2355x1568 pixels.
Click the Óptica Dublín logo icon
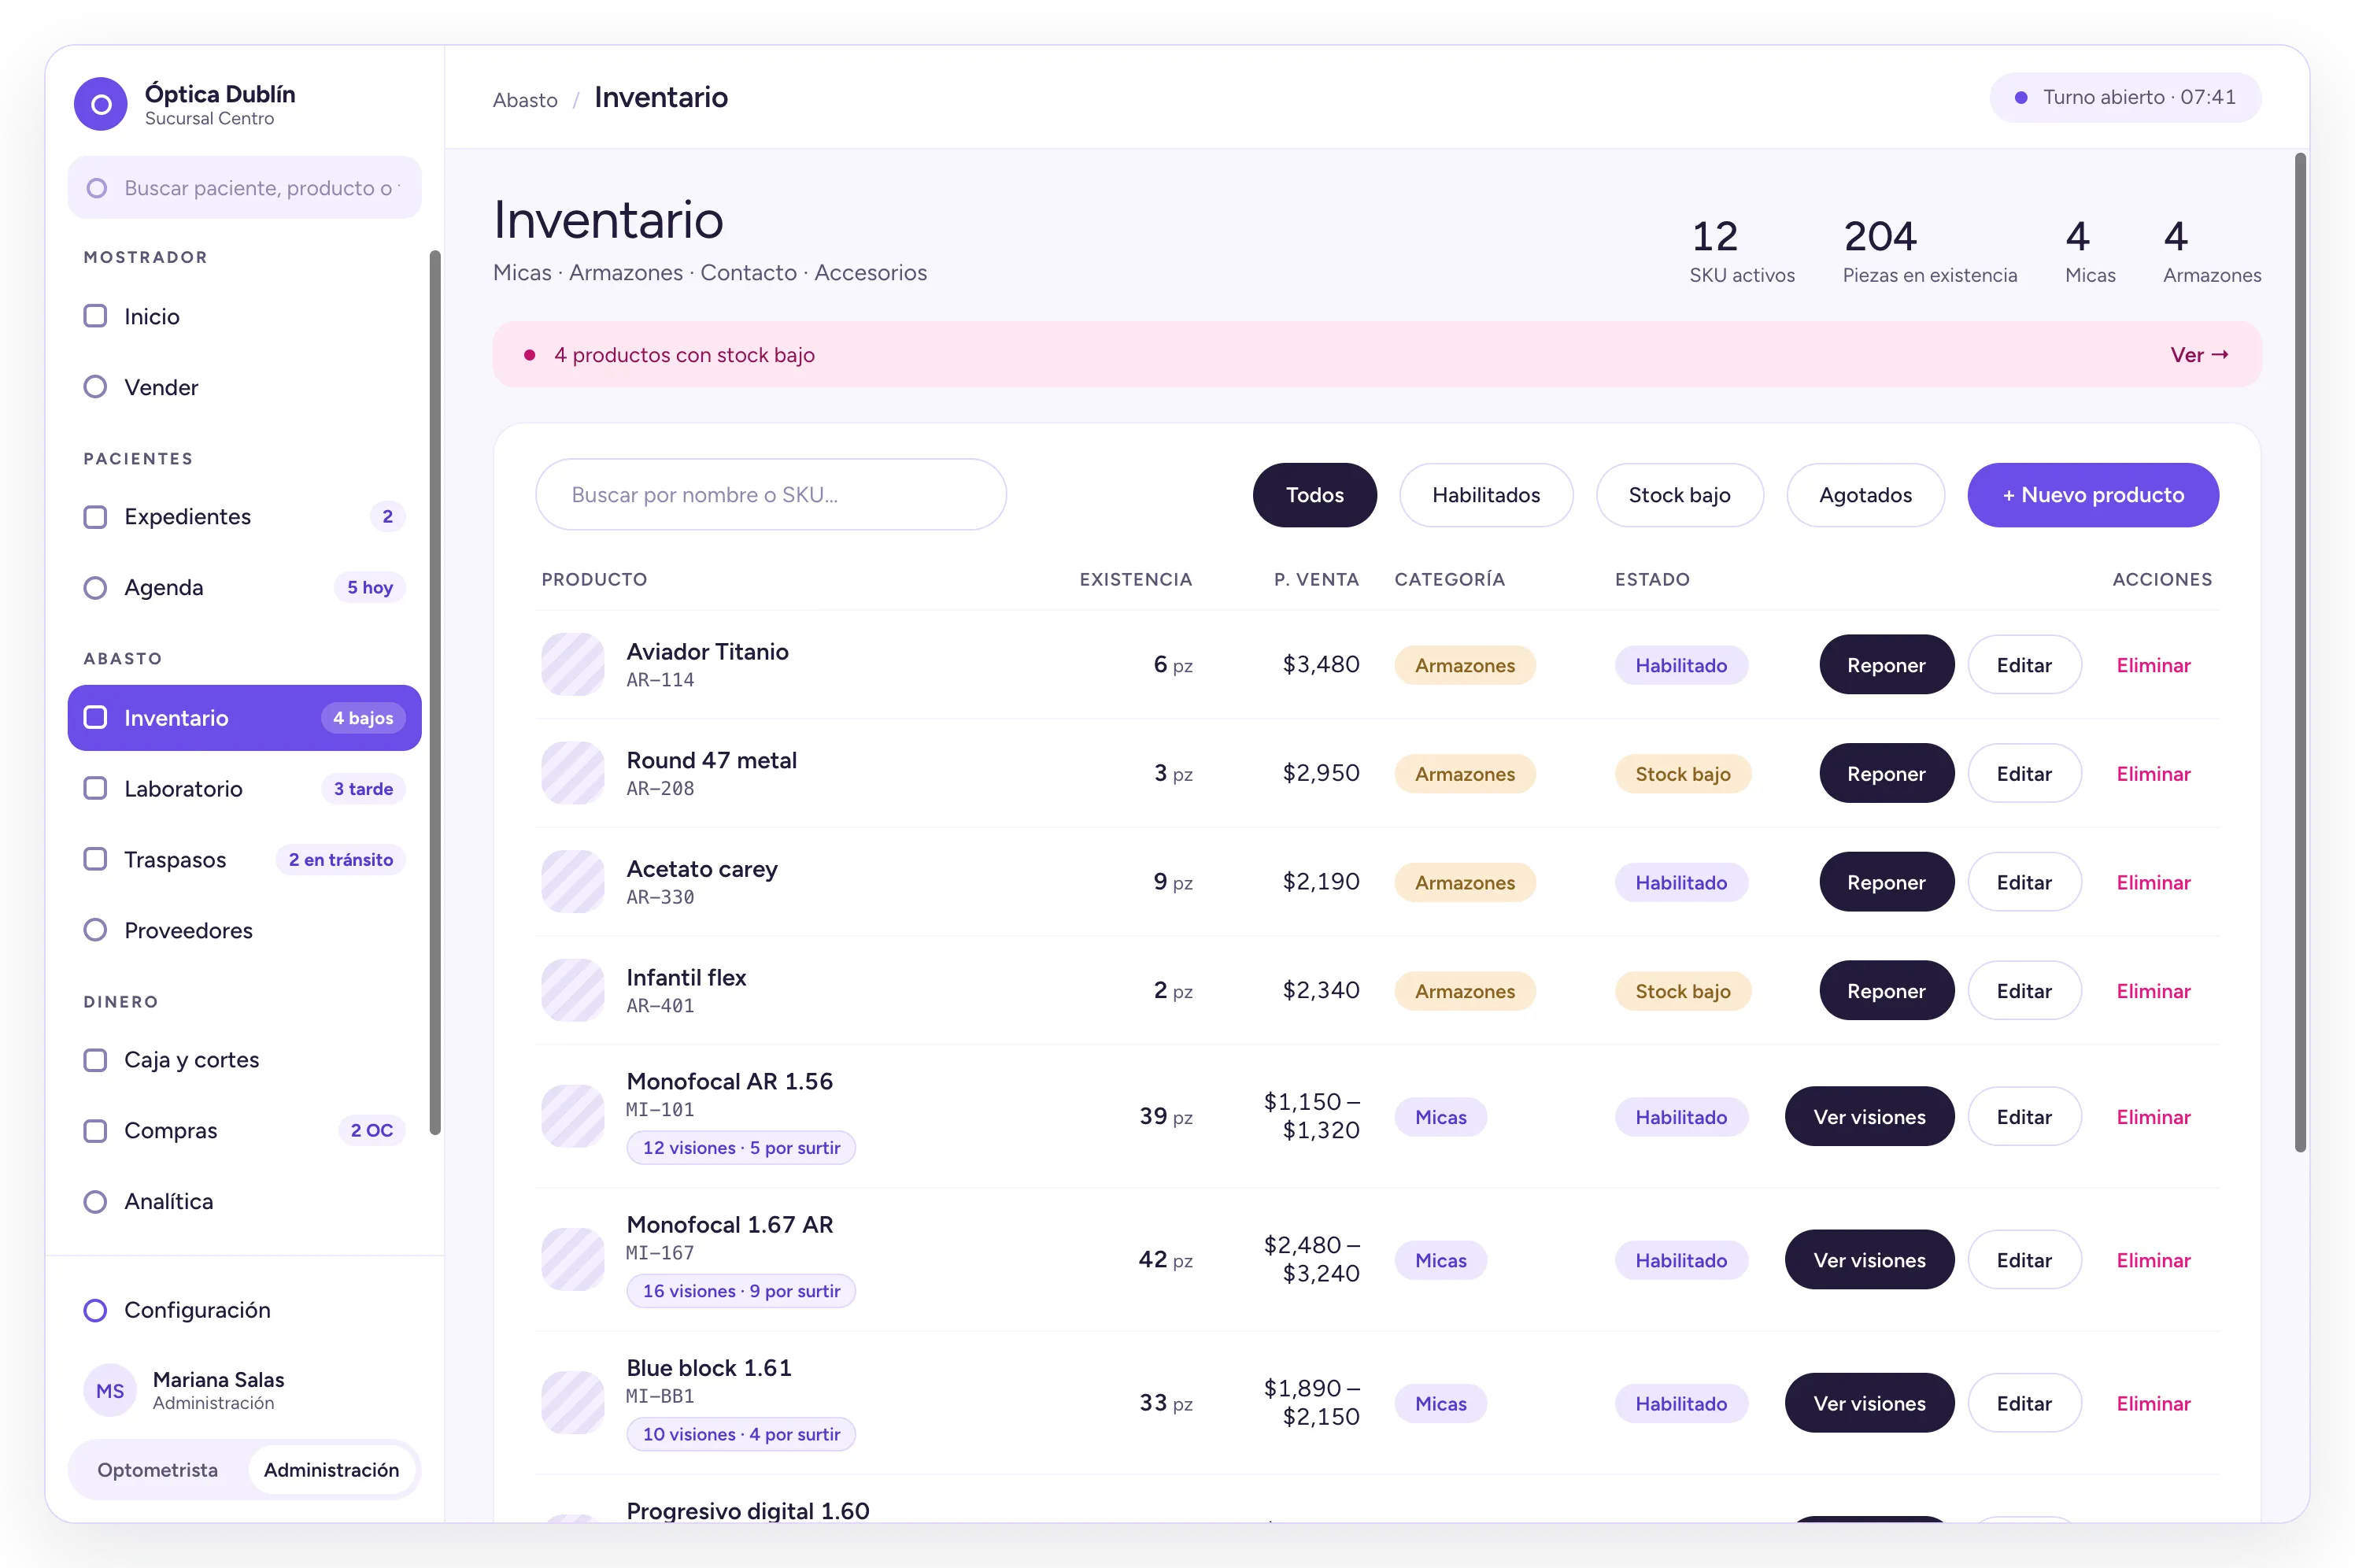[101, 104]
